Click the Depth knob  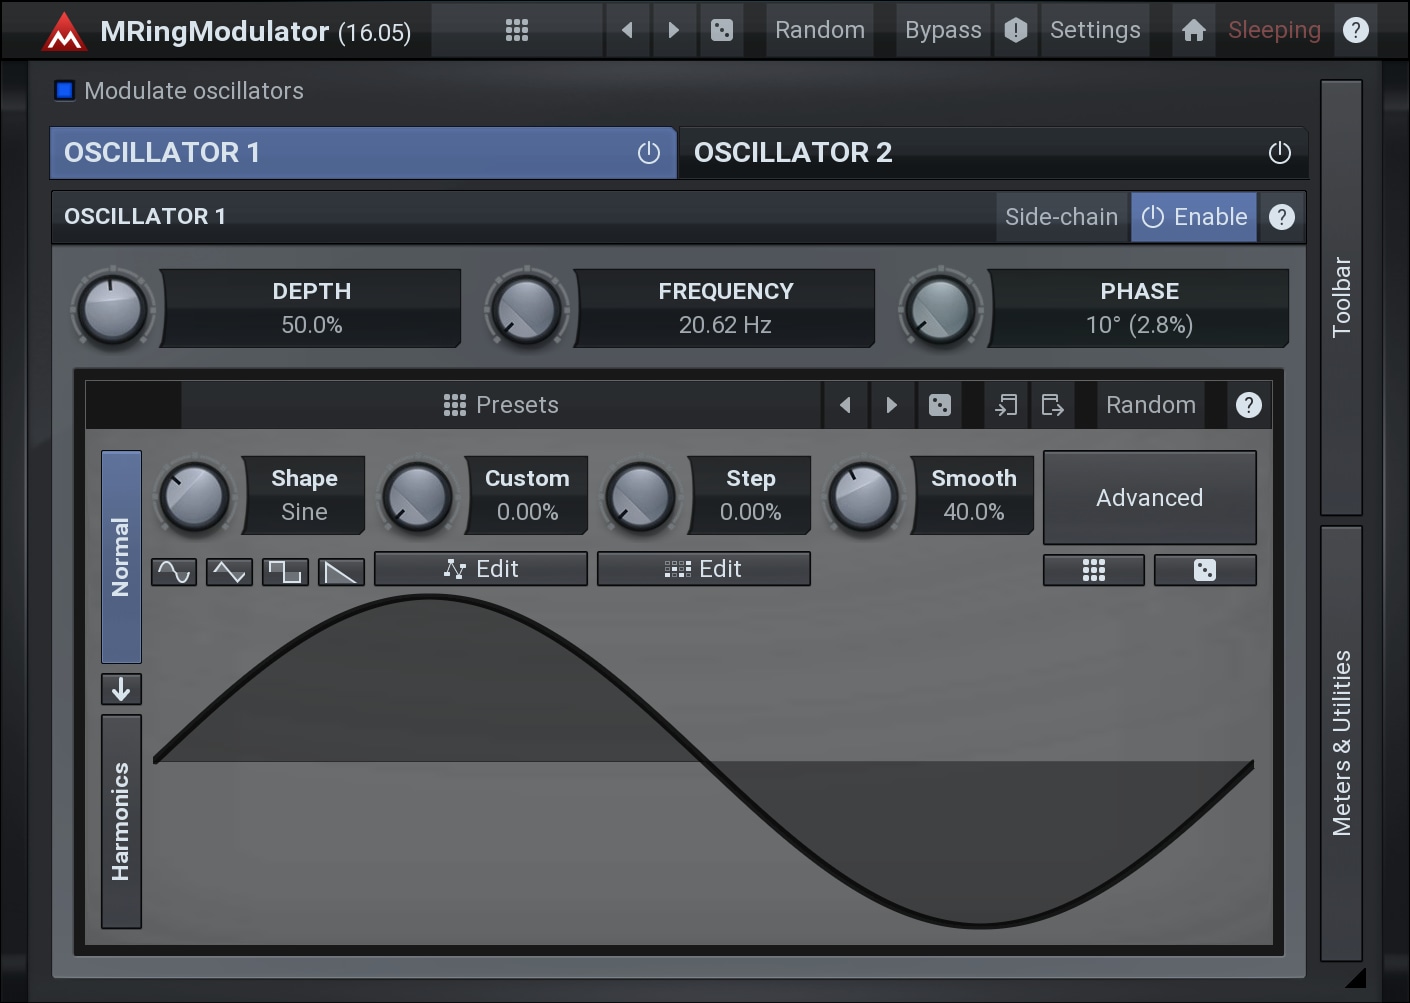coord(113,308)
